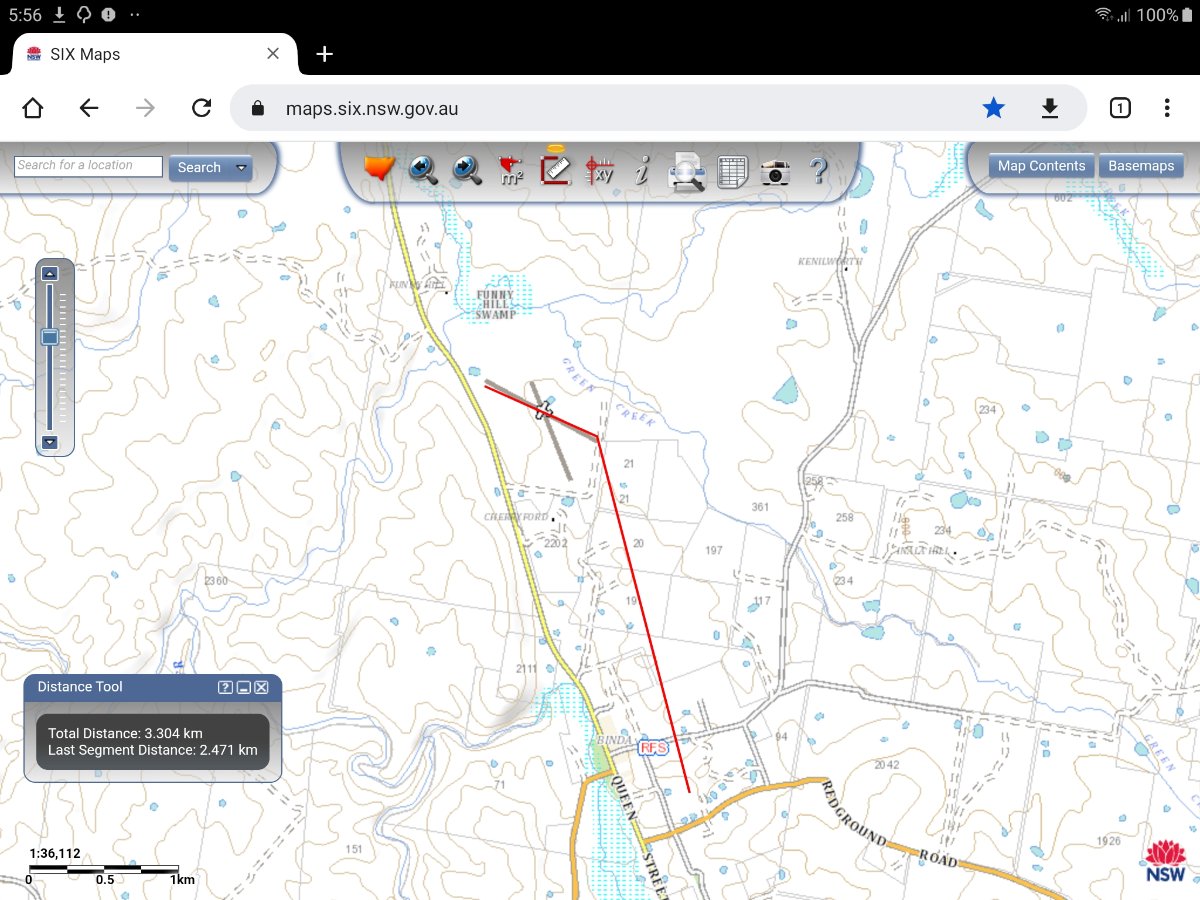Click the Search for a location field

click(x=88, y=167)
